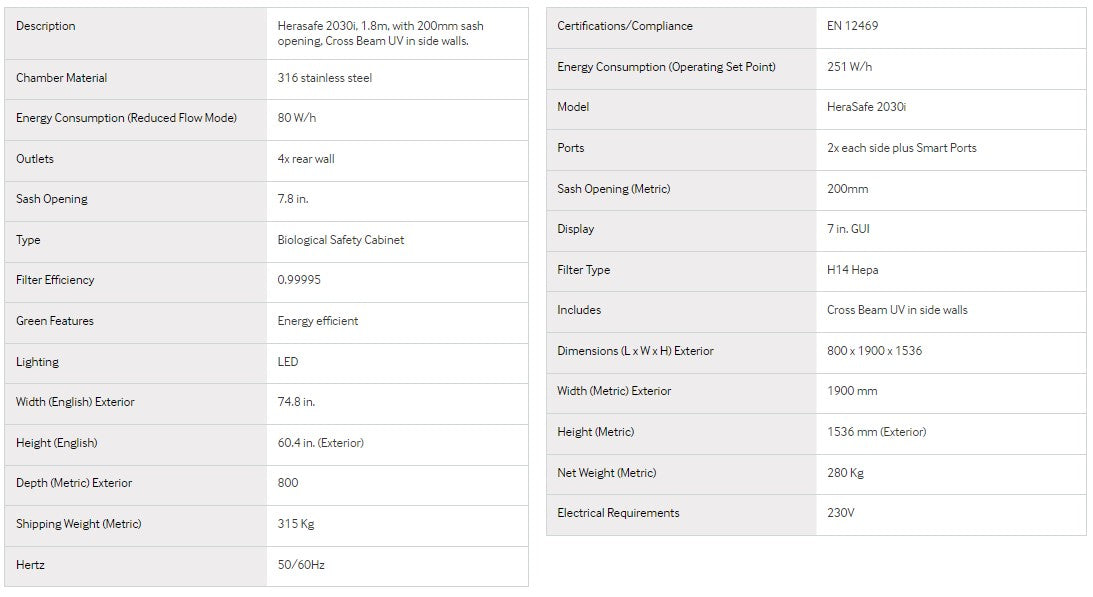The image size is (1093, 597).
Task: Click the '50/60Hz' Hertz value
Action: [x=301, y=565]
